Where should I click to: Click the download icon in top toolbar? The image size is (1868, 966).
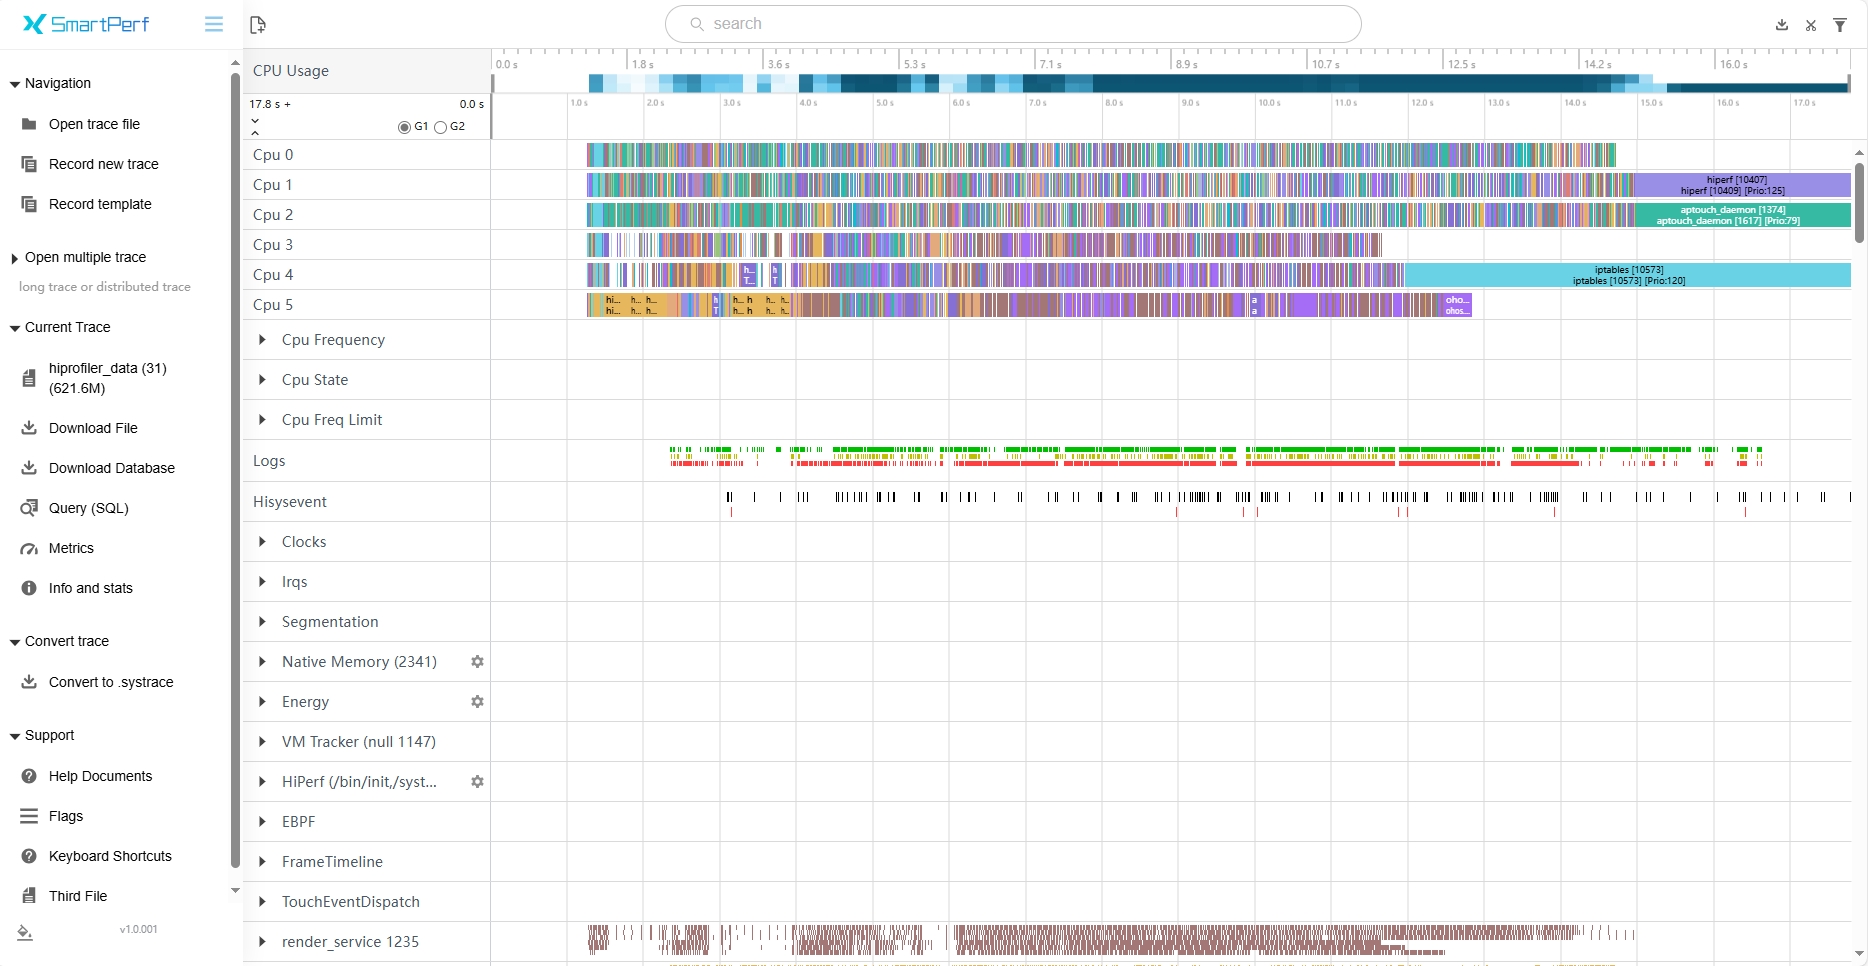1781,25
